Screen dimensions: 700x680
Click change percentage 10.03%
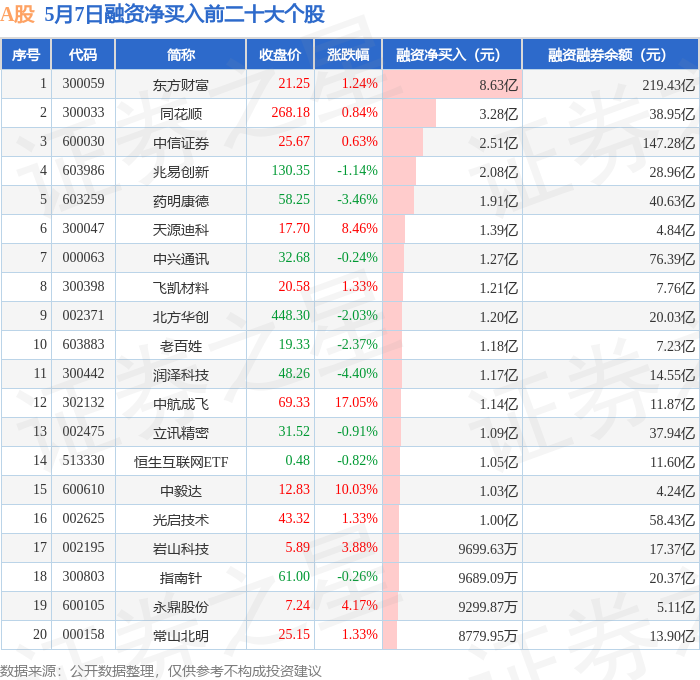(x=356, y=489)
